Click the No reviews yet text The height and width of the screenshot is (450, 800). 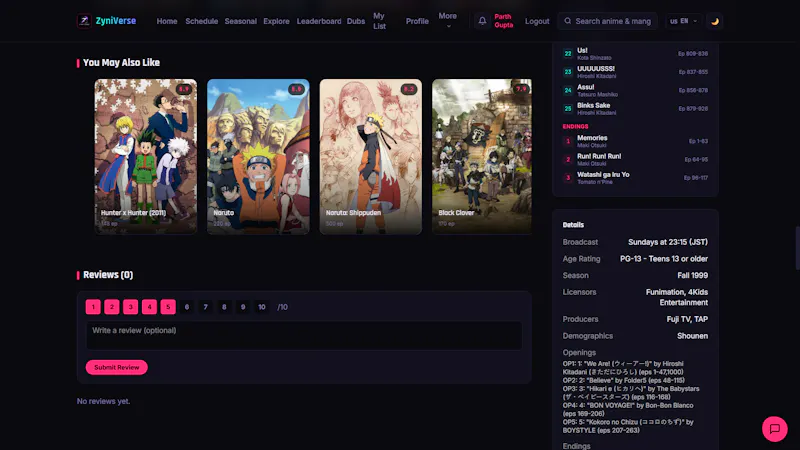click(x=104, y=402)
